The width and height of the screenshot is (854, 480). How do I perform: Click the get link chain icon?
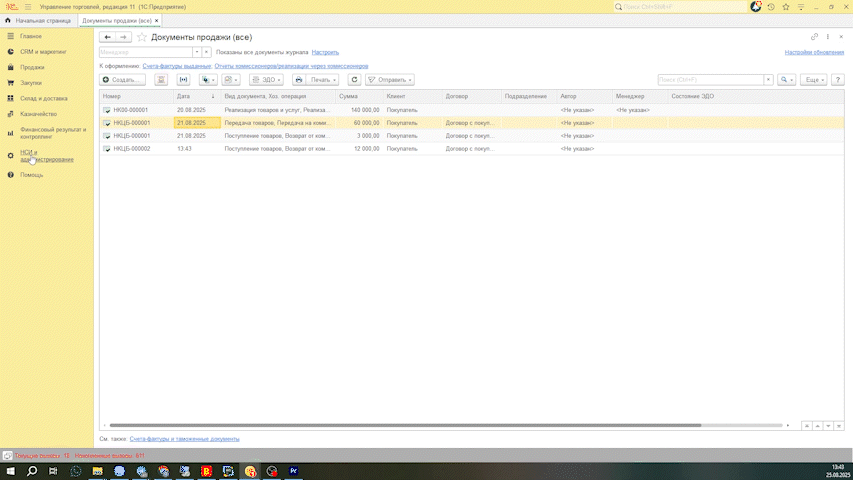pos(814,37)
